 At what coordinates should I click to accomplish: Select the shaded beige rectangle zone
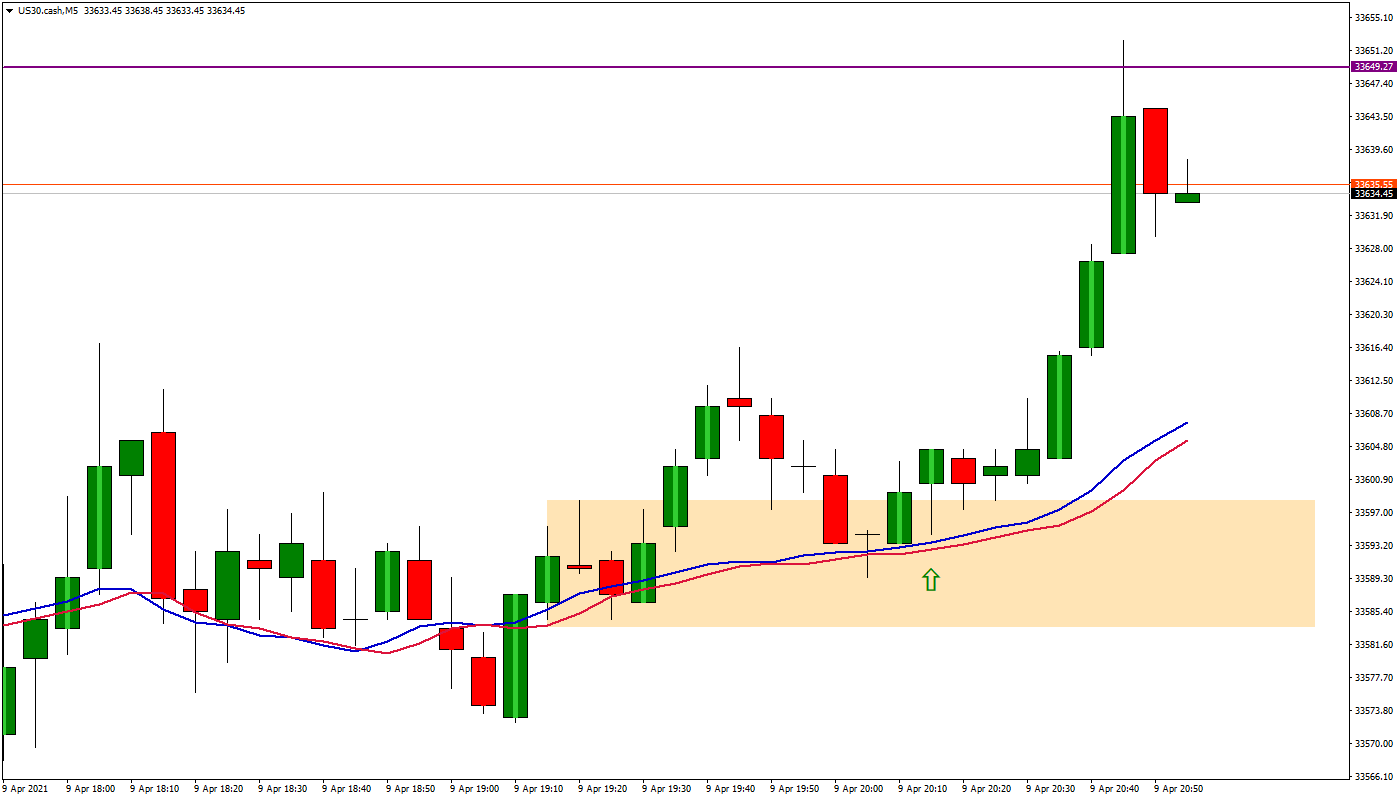tap(930, 563)
